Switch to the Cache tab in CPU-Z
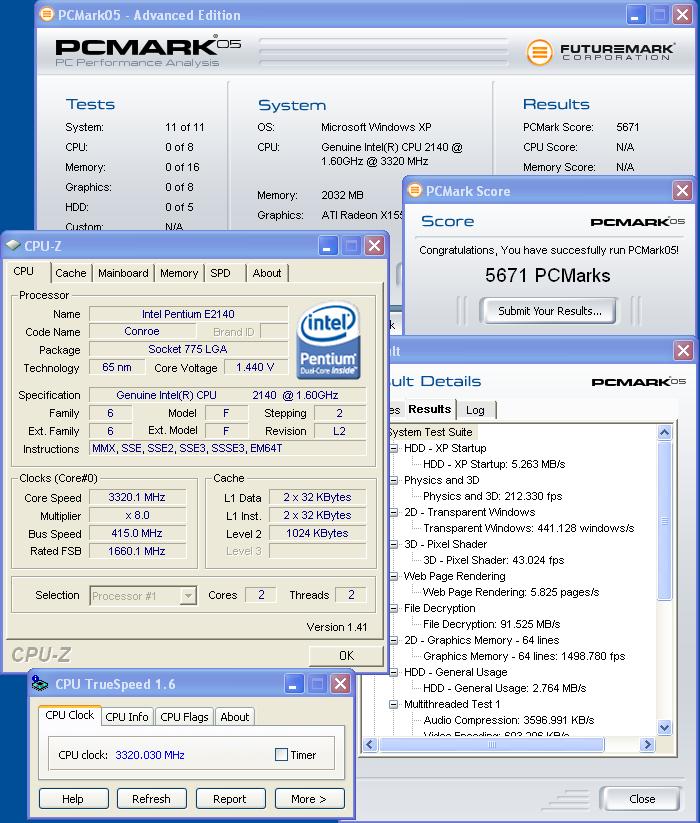 71,273
